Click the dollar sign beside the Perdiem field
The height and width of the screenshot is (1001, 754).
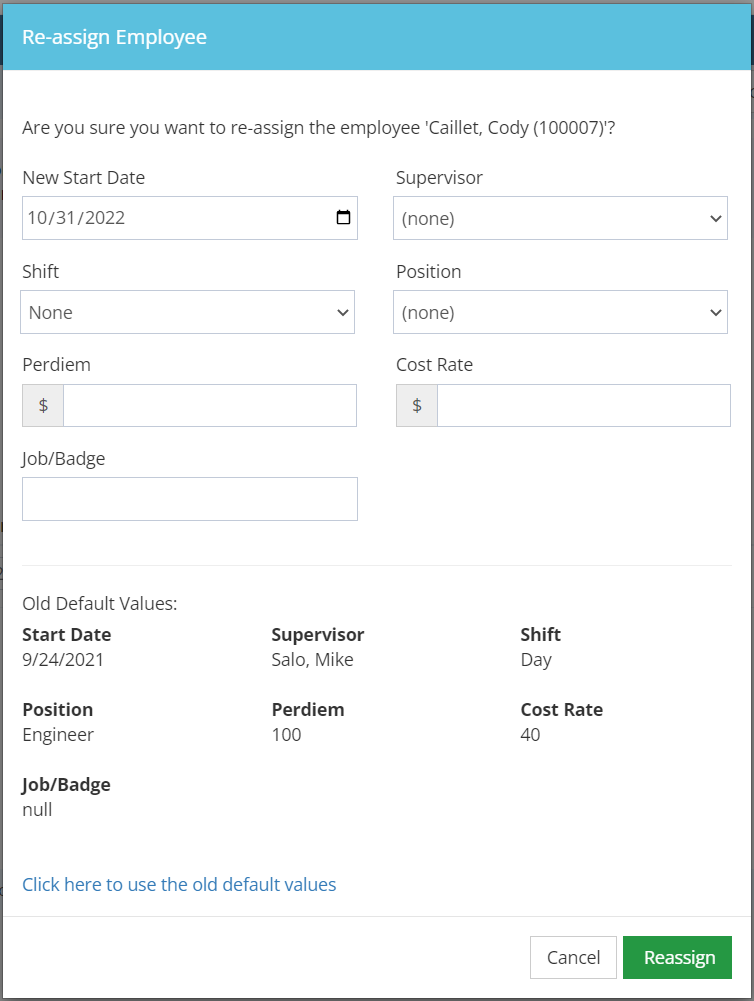pos(43,406)
